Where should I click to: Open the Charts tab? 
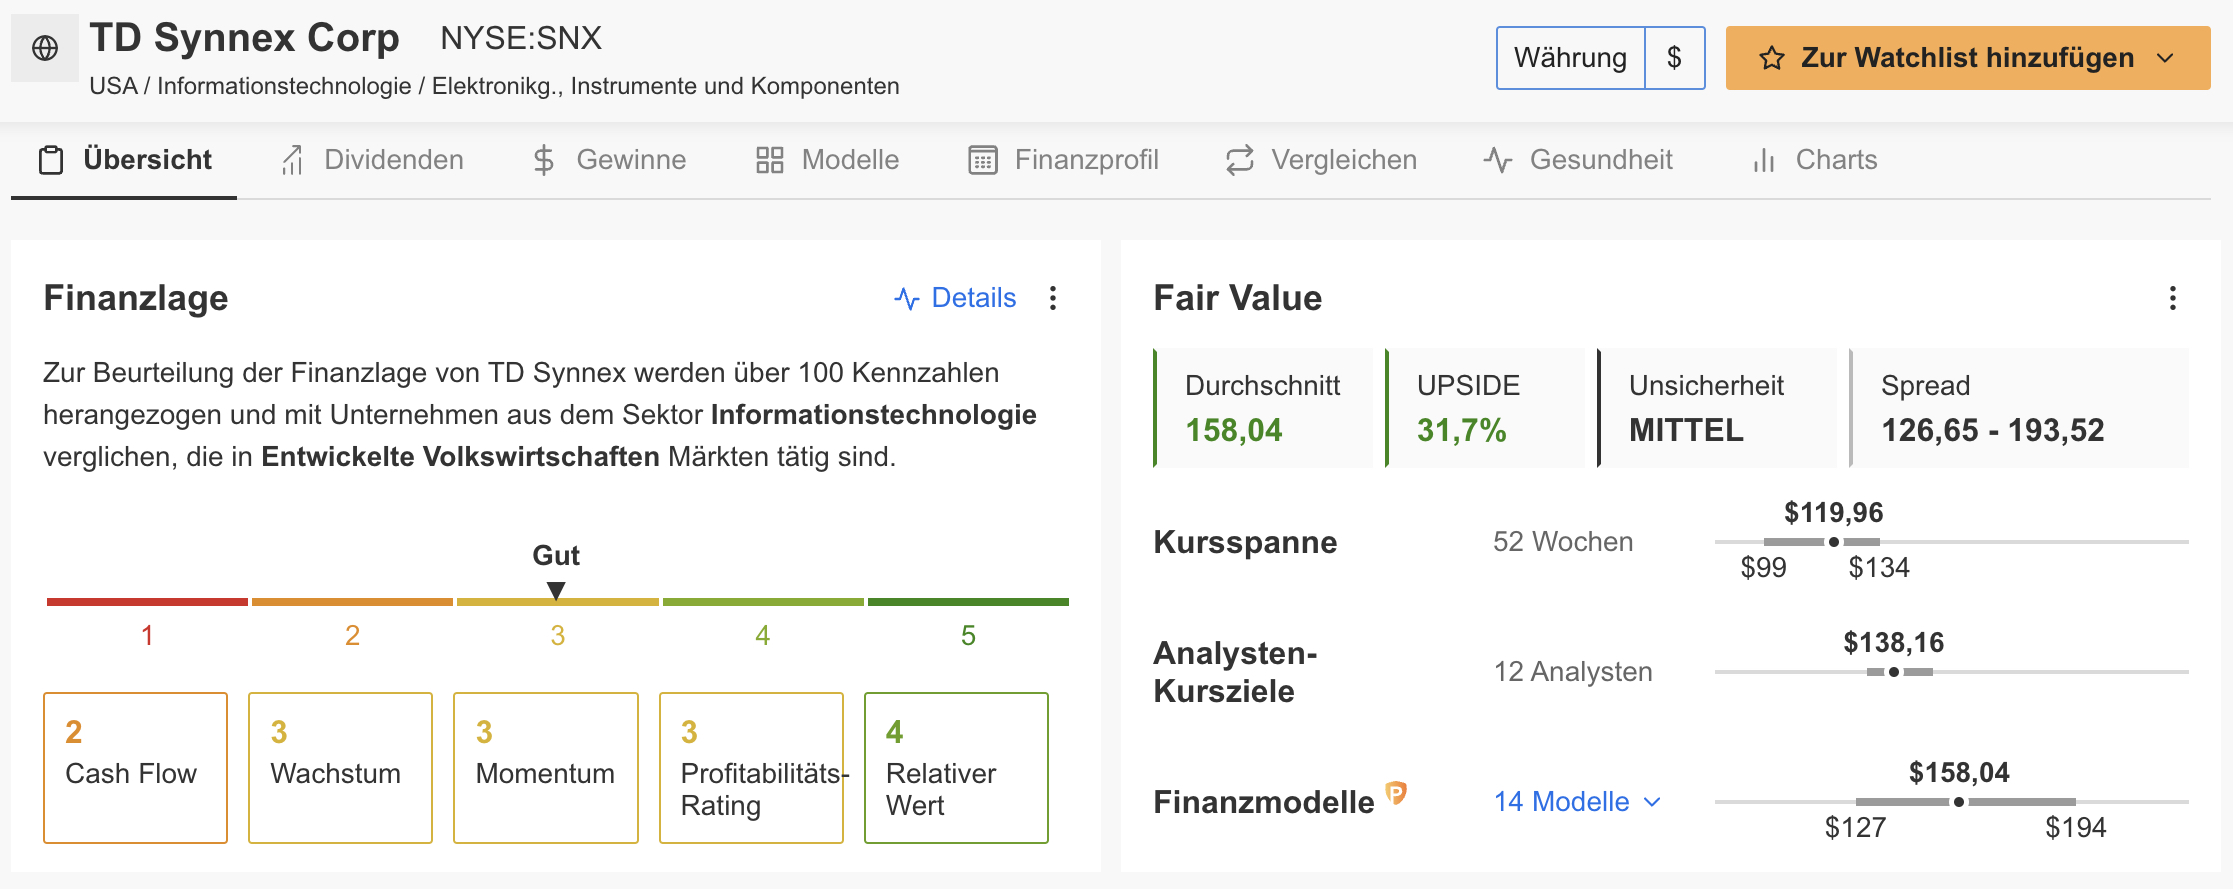1814,160
